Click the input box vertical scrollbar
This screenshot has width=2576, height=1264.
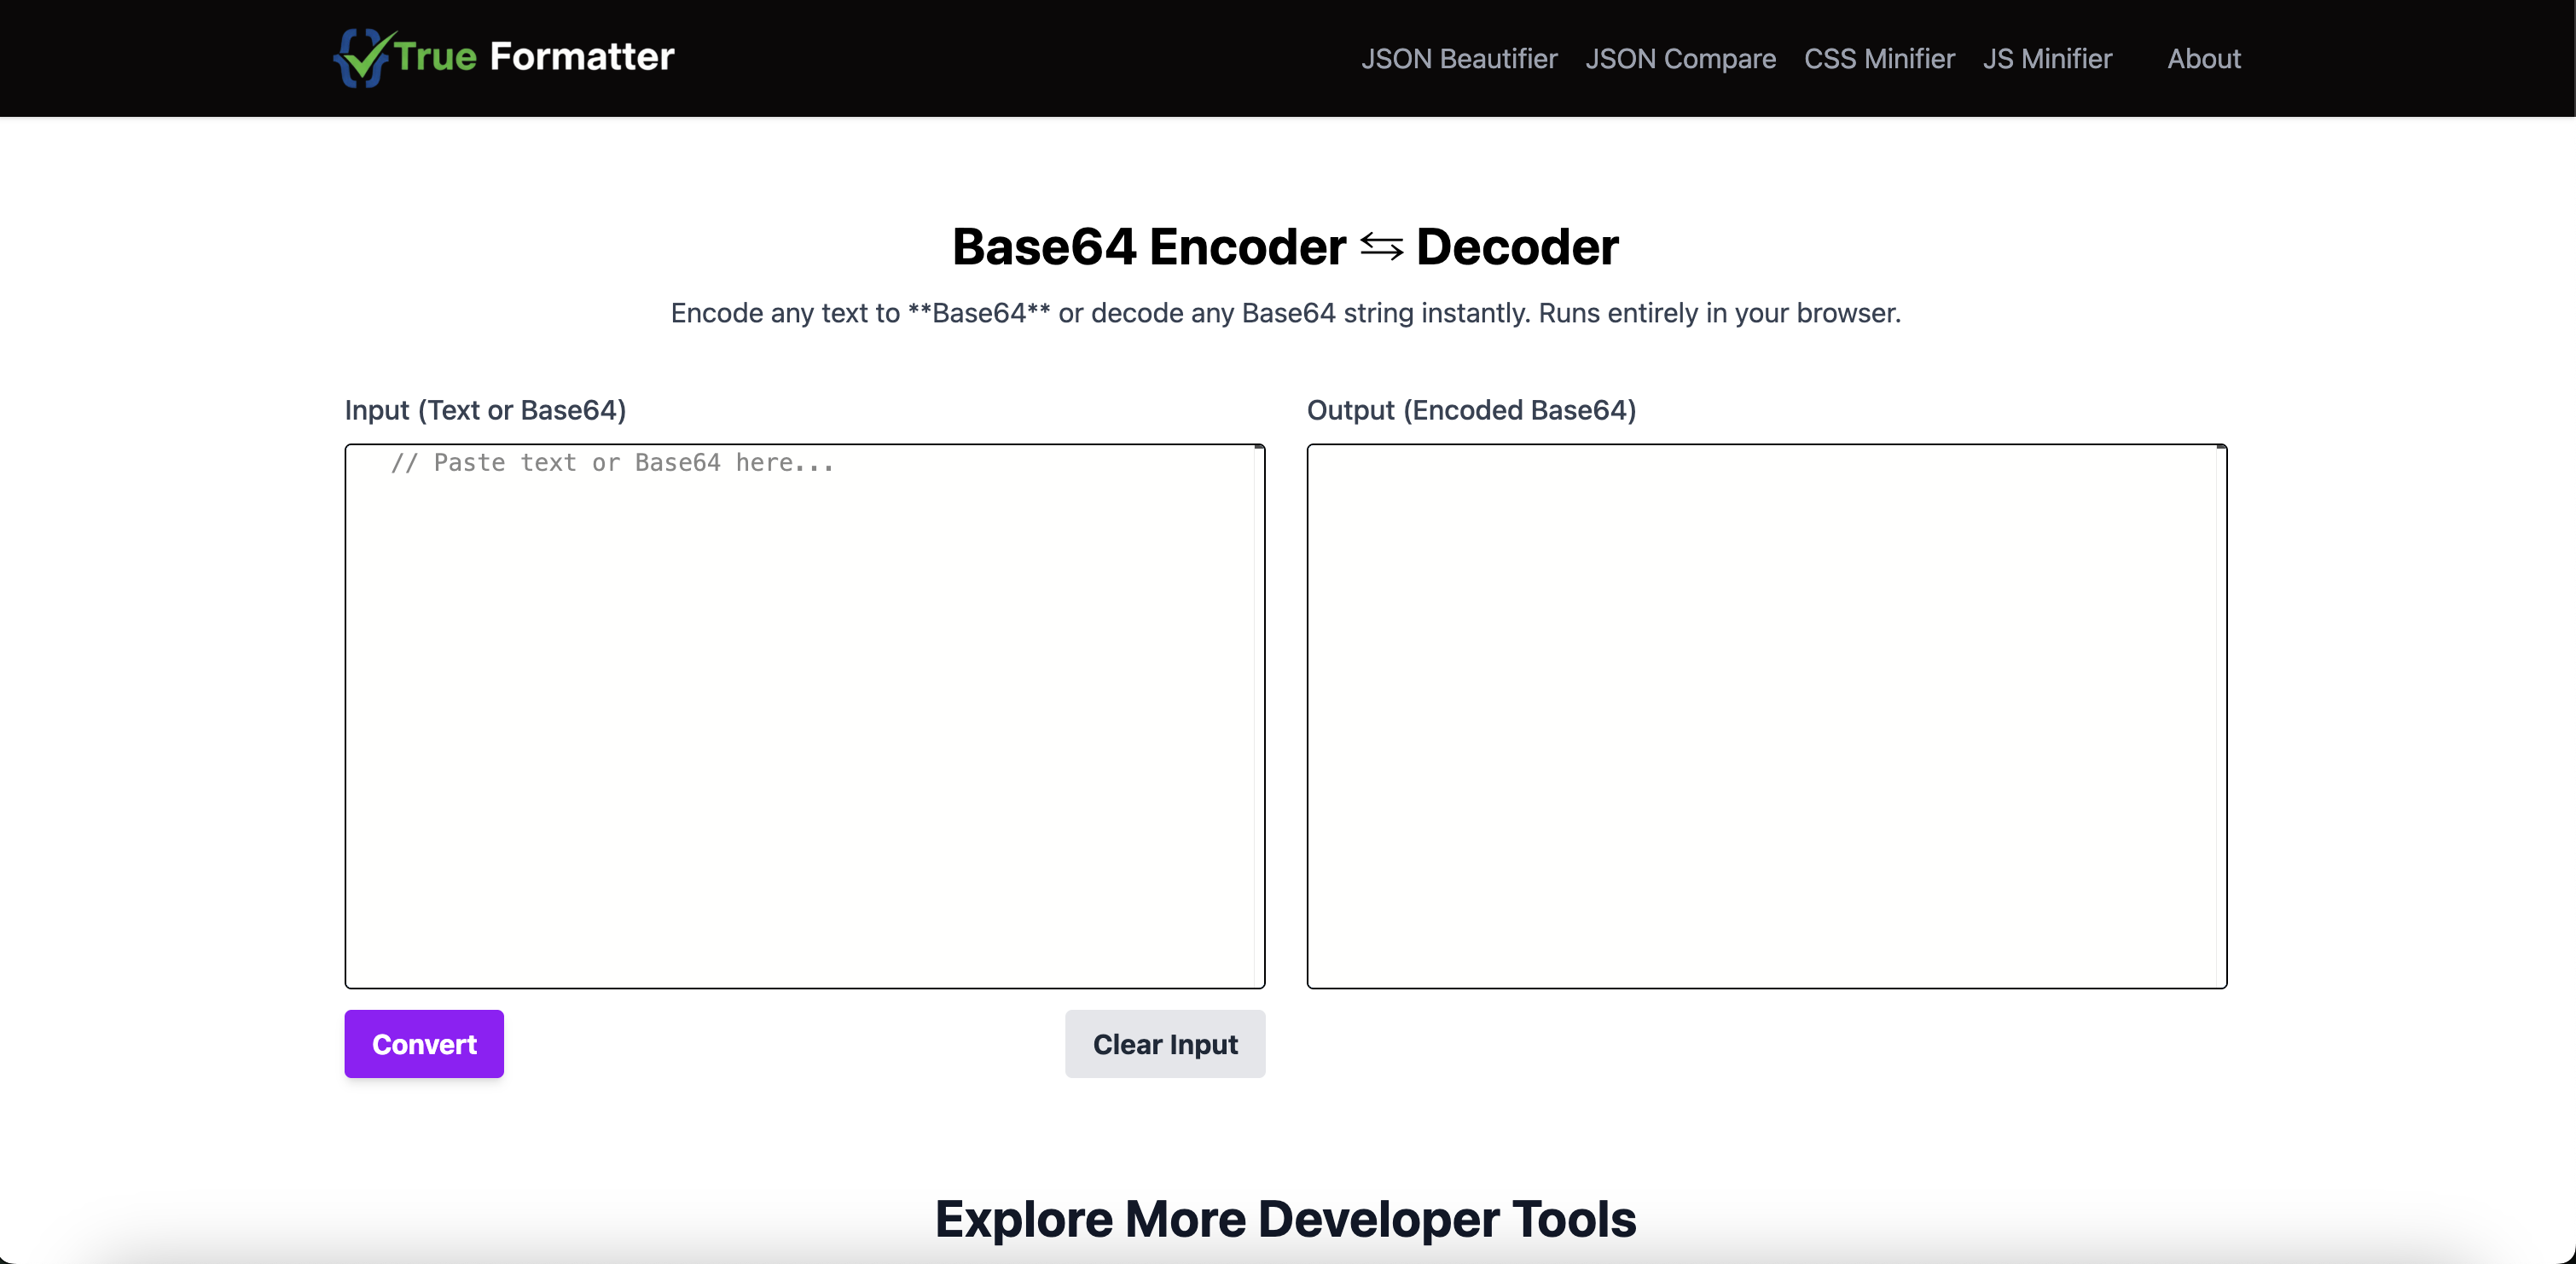tap(1259, 715)
